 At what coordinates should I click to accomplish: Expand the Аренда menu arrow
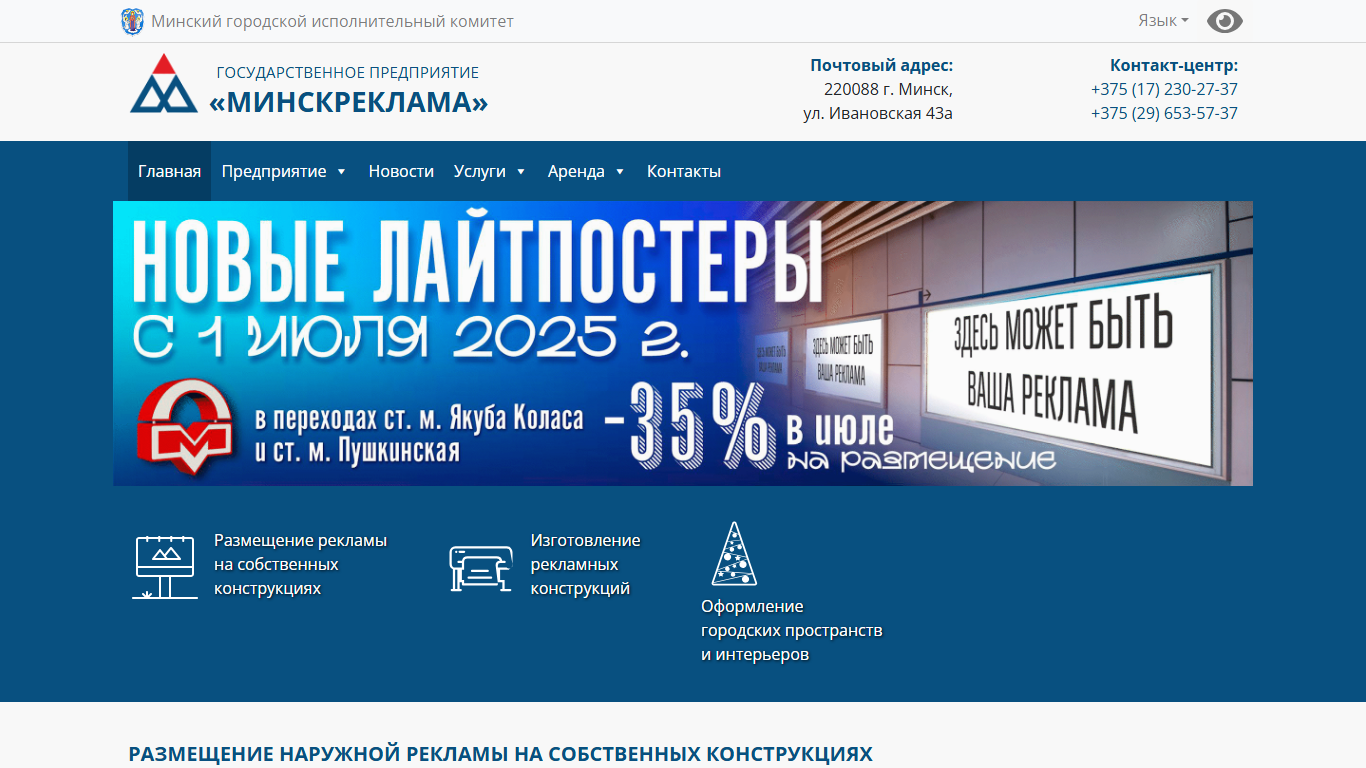(x=620, y=172)
